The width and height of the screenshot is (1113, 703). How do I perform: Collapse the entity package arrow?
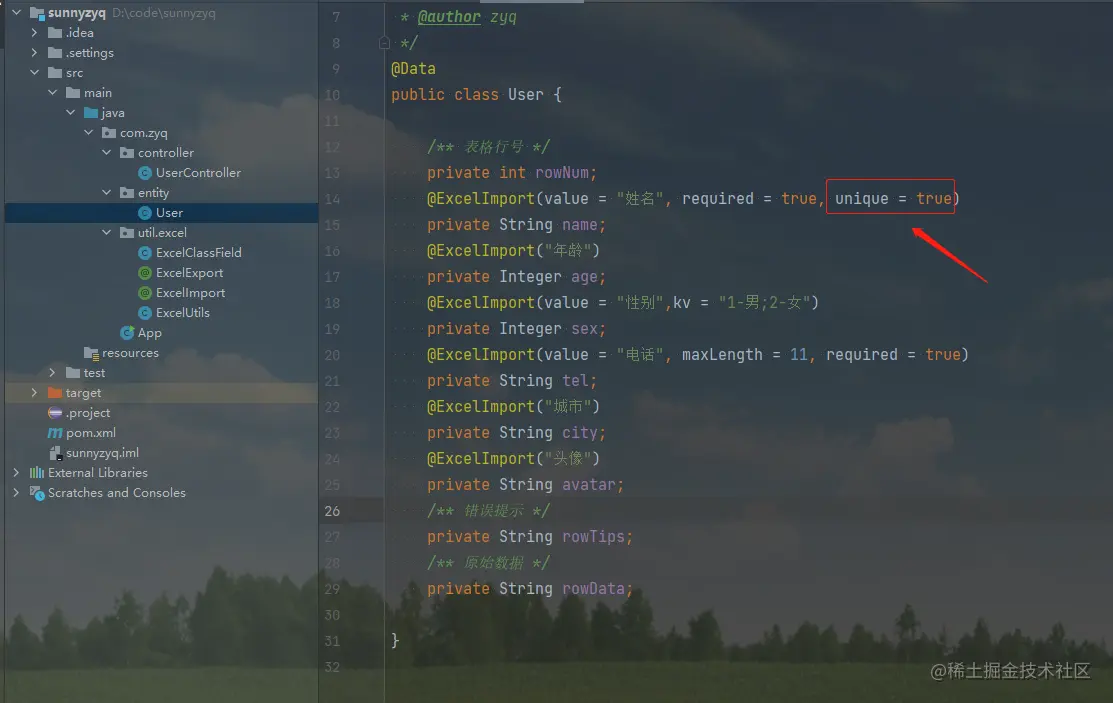tap(106, 192)
